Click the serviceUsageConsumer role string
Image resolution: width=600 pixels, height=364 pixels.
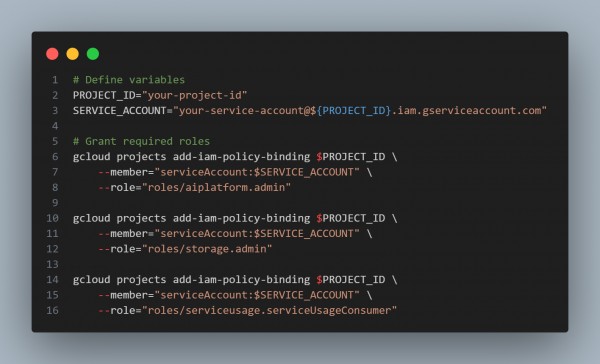tap(270, 310)
